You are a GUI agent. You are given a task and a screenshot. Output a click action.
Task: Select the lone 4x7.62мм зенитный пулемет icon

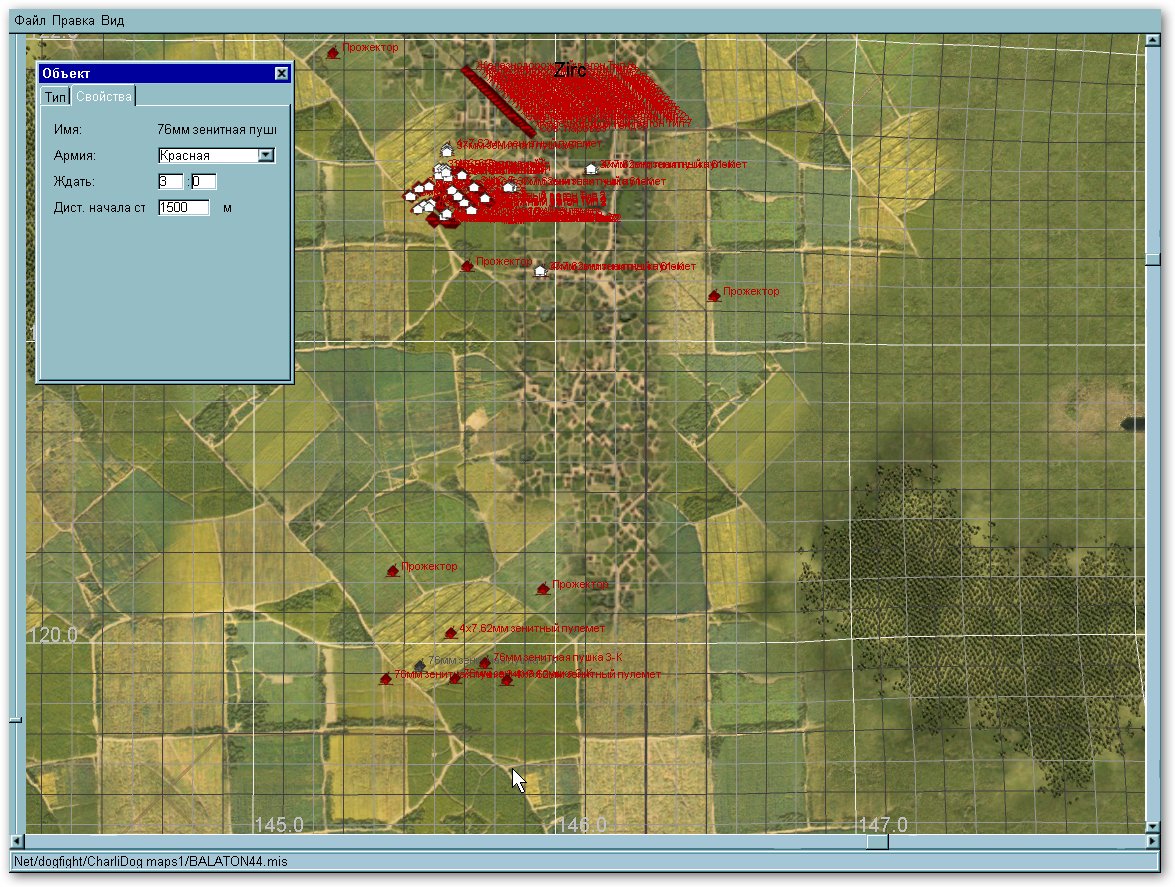click(450, 633)
